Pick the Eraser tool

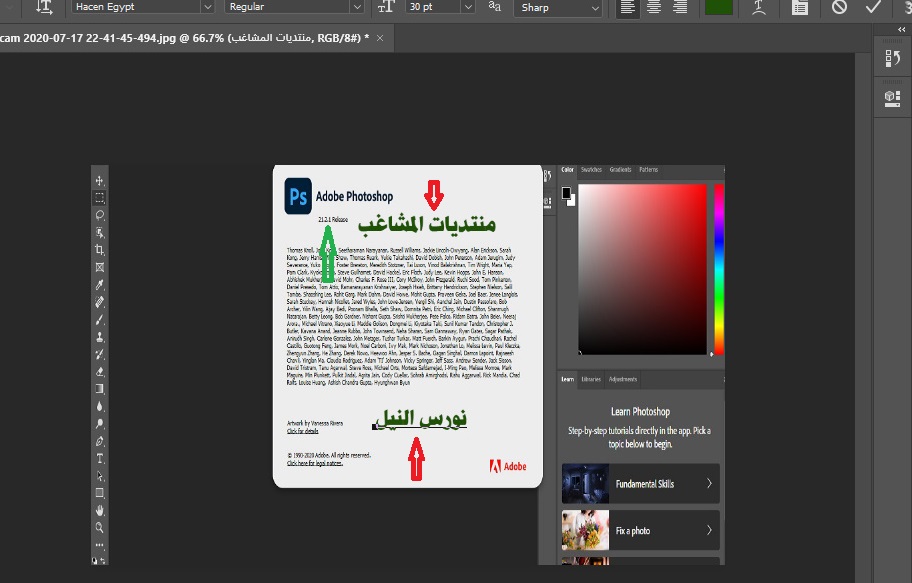(100, 371)
